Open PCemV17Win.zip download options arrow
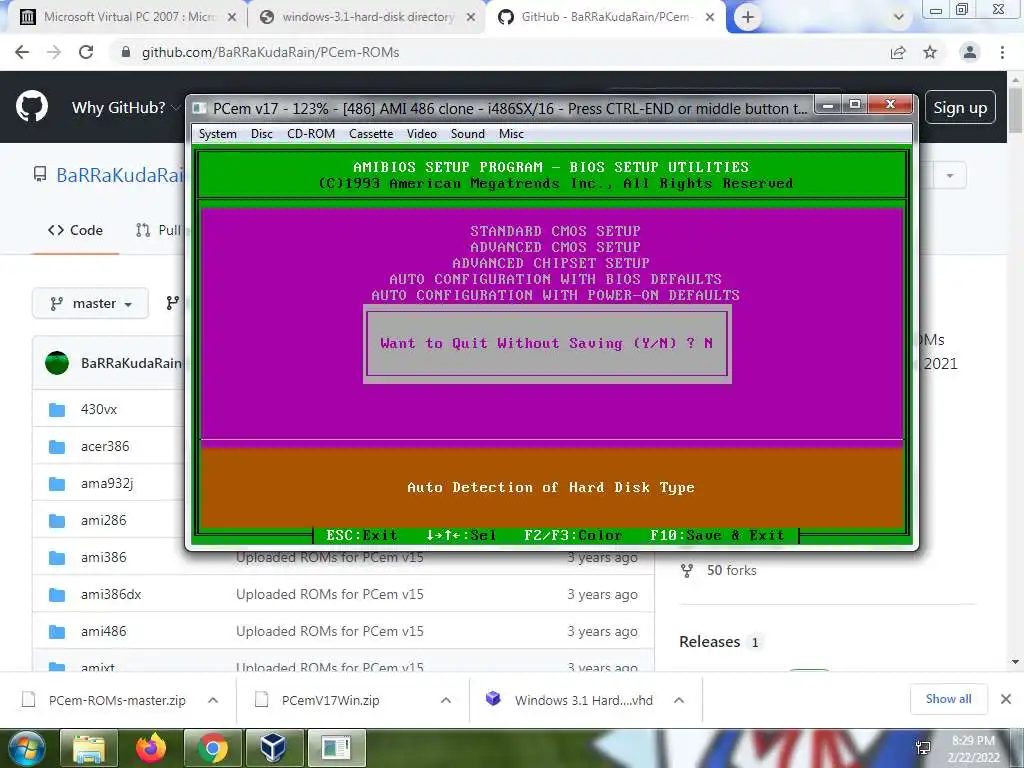Viewport: 1024px width, 768px height. (446, 700)
